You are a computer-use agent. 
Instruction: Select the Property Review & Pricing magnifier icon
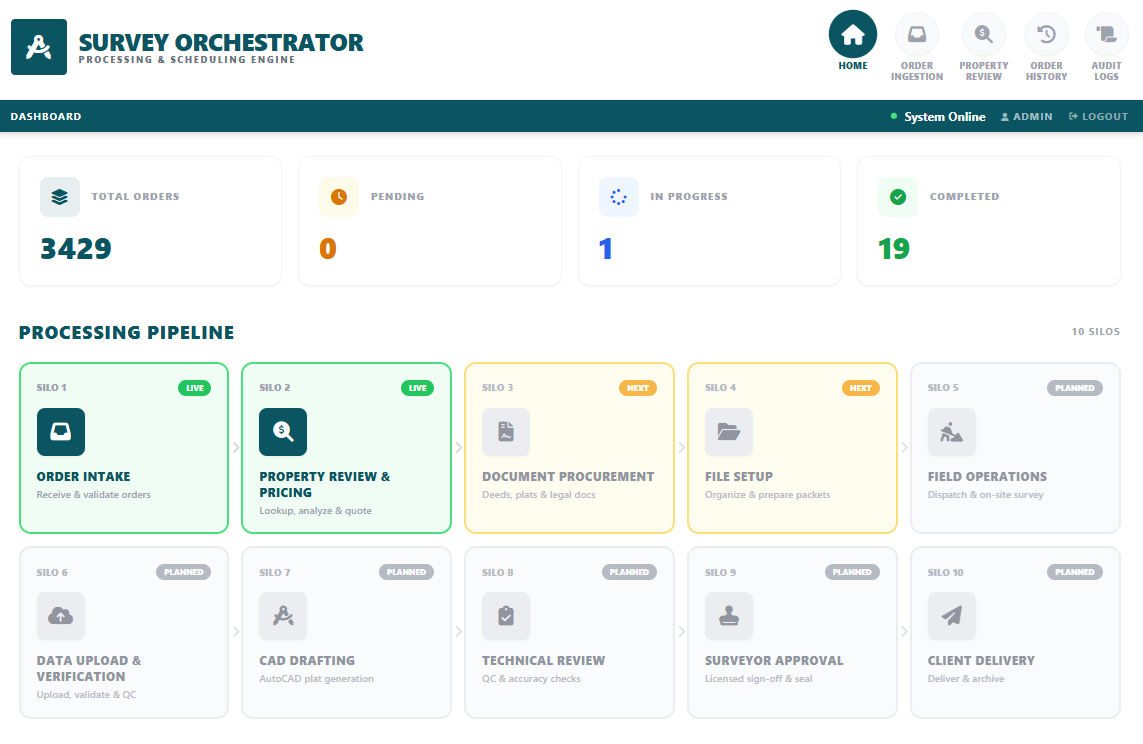[283, 432]
